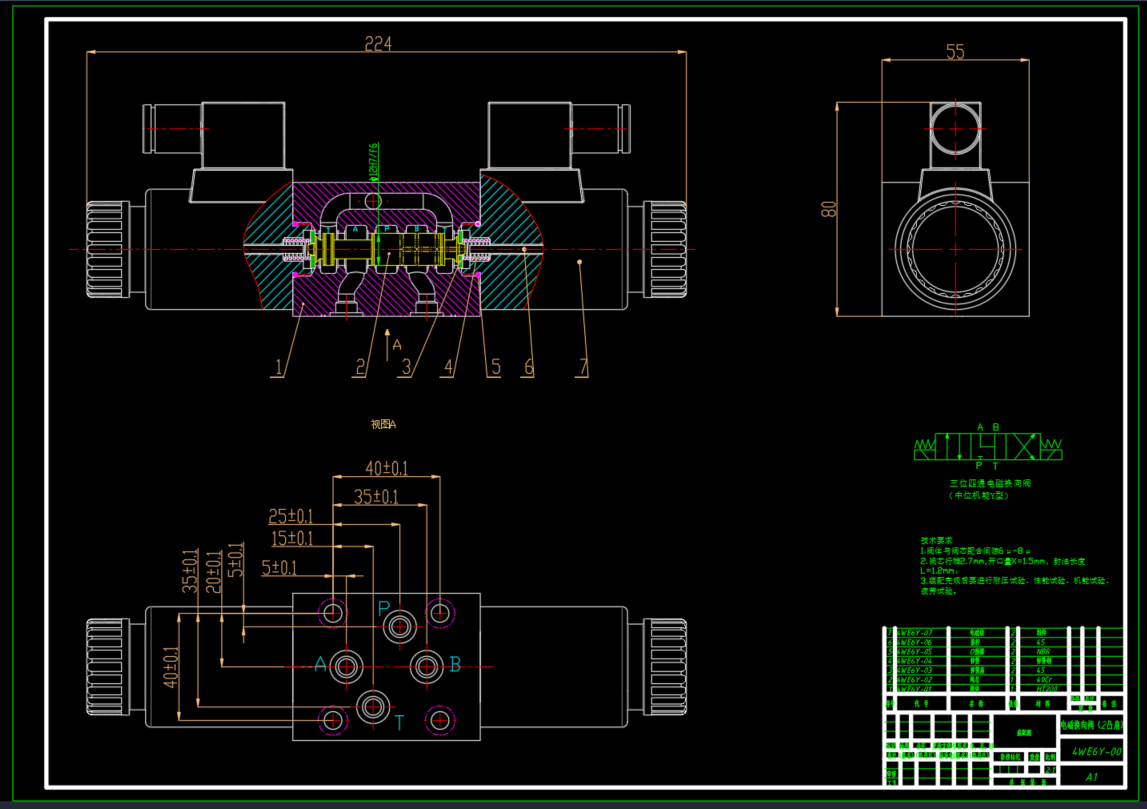Select the A1 sheet size cell
The image size is (1147, 809).
(x=1091, y=777)
